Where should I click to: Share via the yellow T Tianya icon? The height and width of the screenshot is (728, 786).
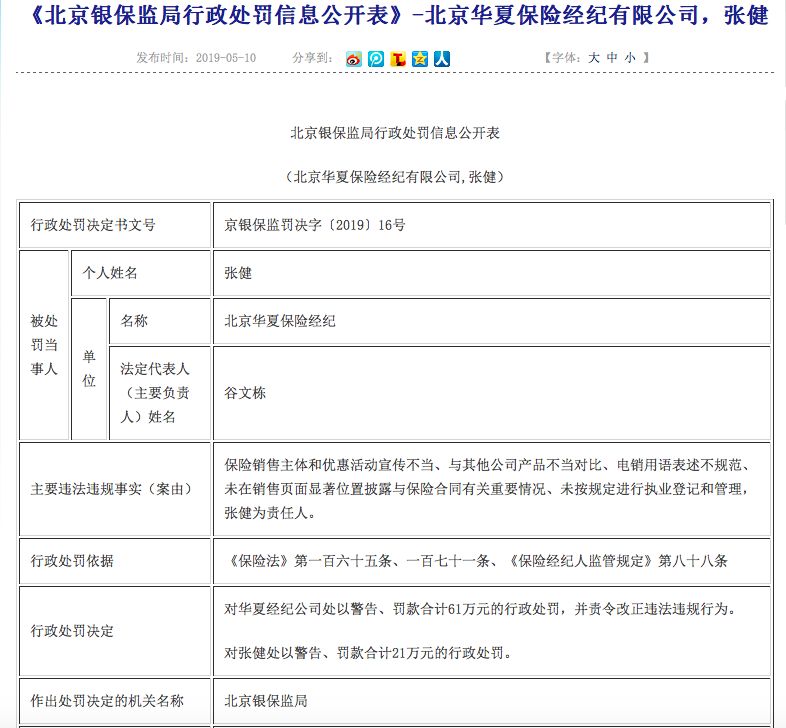tap(398, 59)
